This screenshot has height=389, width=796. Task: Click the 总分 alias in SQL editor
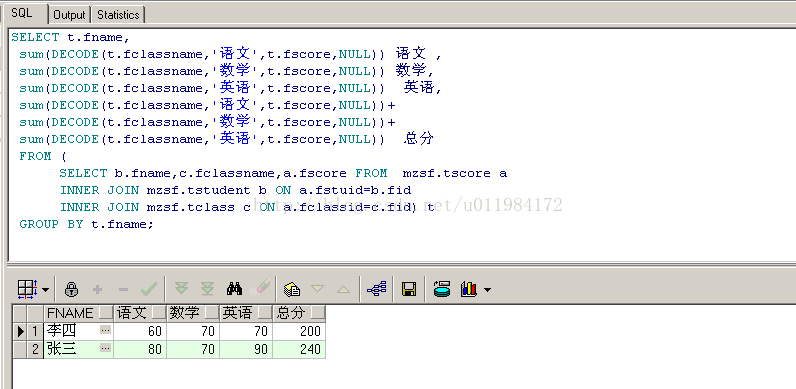click(419, 139)
